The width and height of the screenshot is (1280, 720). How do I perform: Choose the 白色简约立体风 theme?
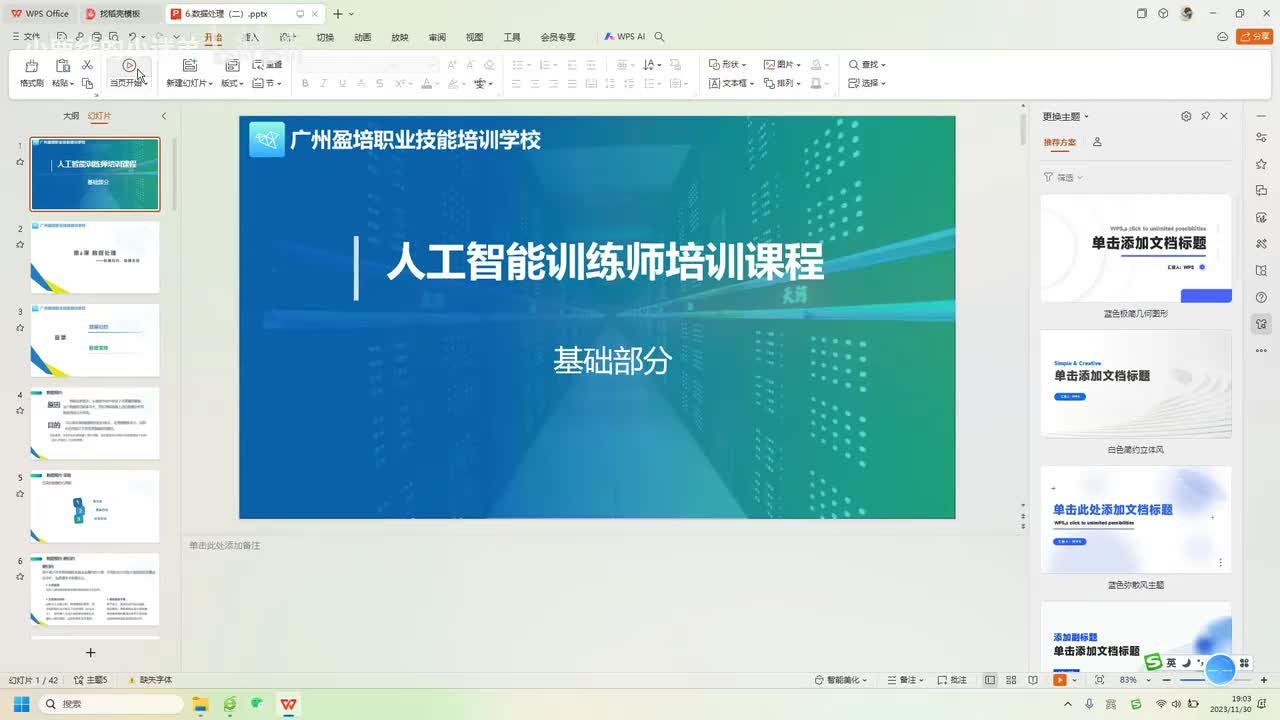[x=1136, y=384]
